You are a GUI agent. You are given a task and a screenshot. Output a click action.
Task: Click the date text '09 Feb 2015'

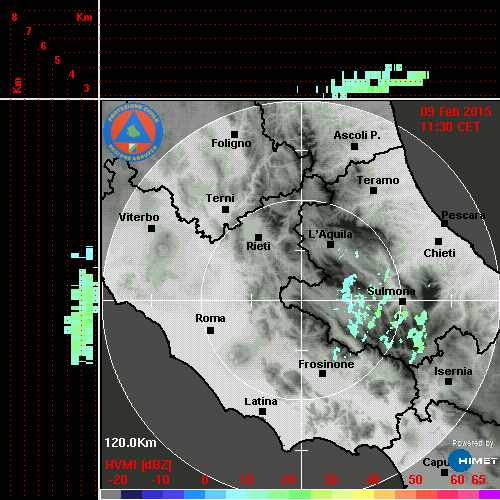point(456,112)
